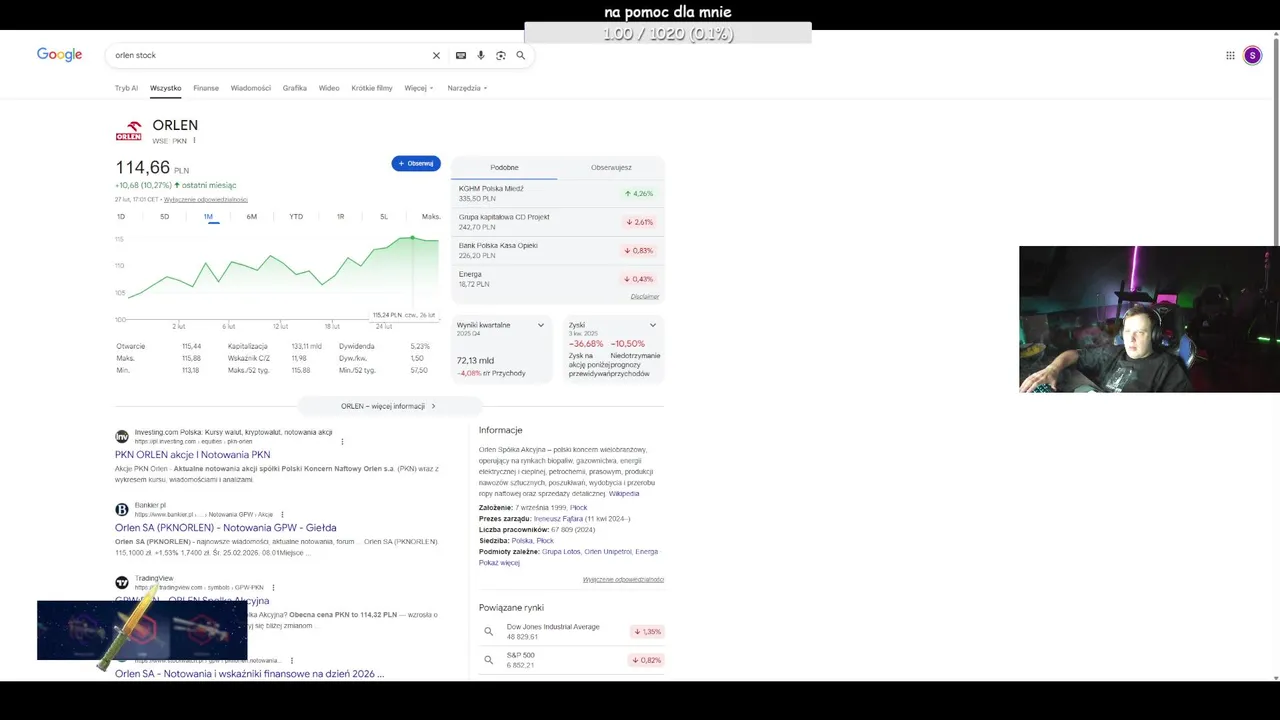Open the Google apps grid
This screenshot has width=1280, height=720.
[1230, 56]
